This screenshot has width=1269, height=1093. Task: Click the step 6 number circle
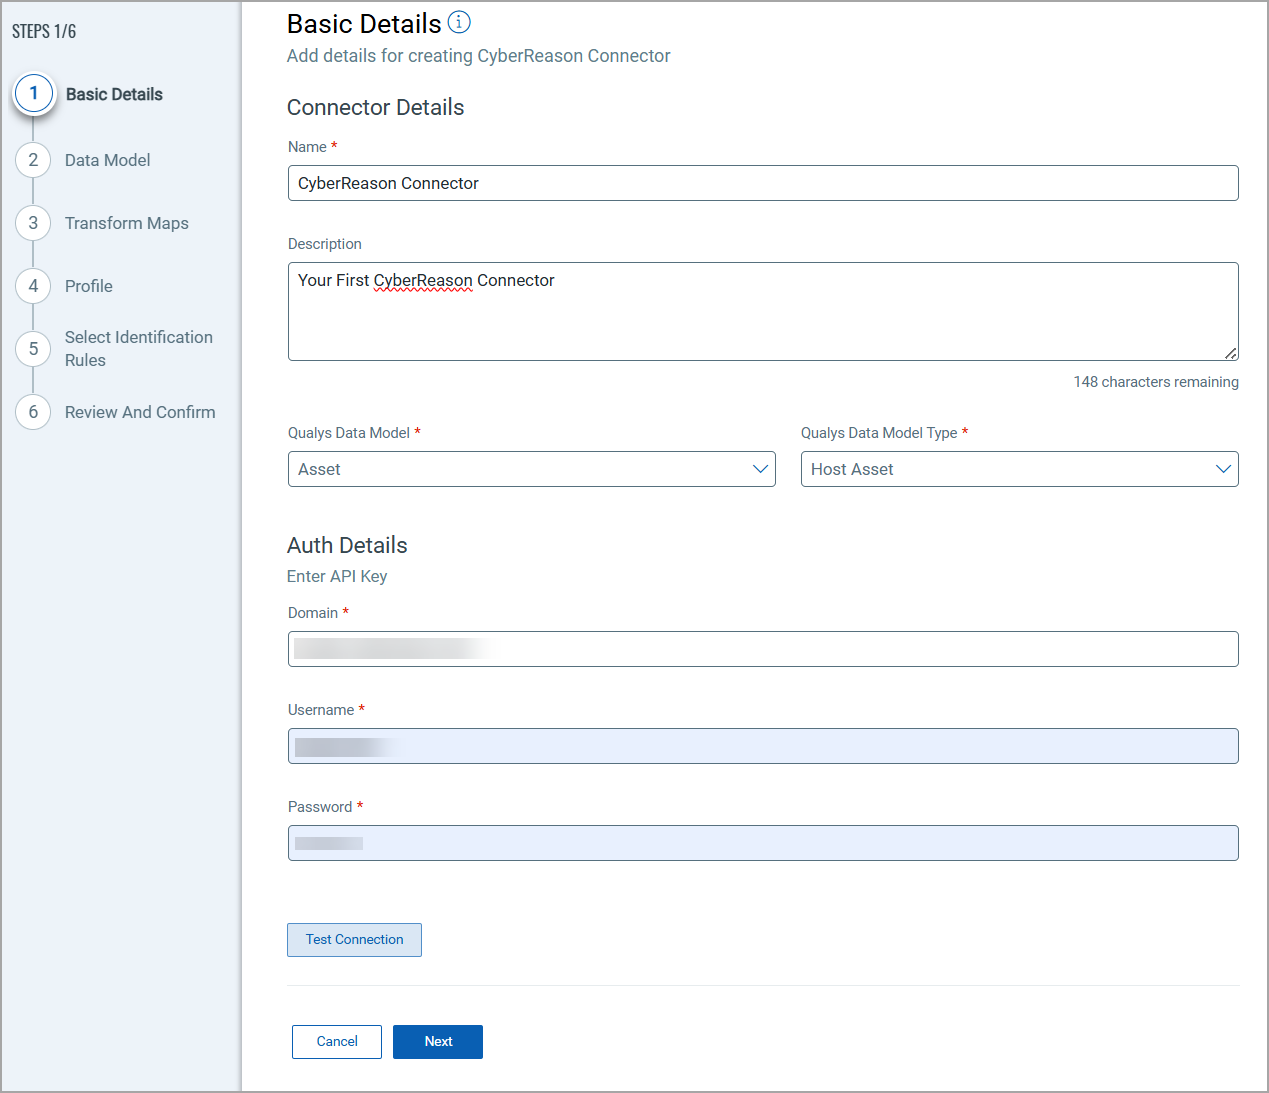33,412
